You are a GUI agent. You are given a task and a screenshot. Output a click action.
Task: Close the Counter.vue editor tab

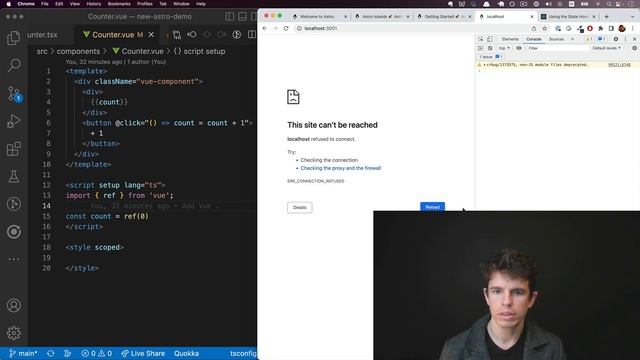coord(151,35)
